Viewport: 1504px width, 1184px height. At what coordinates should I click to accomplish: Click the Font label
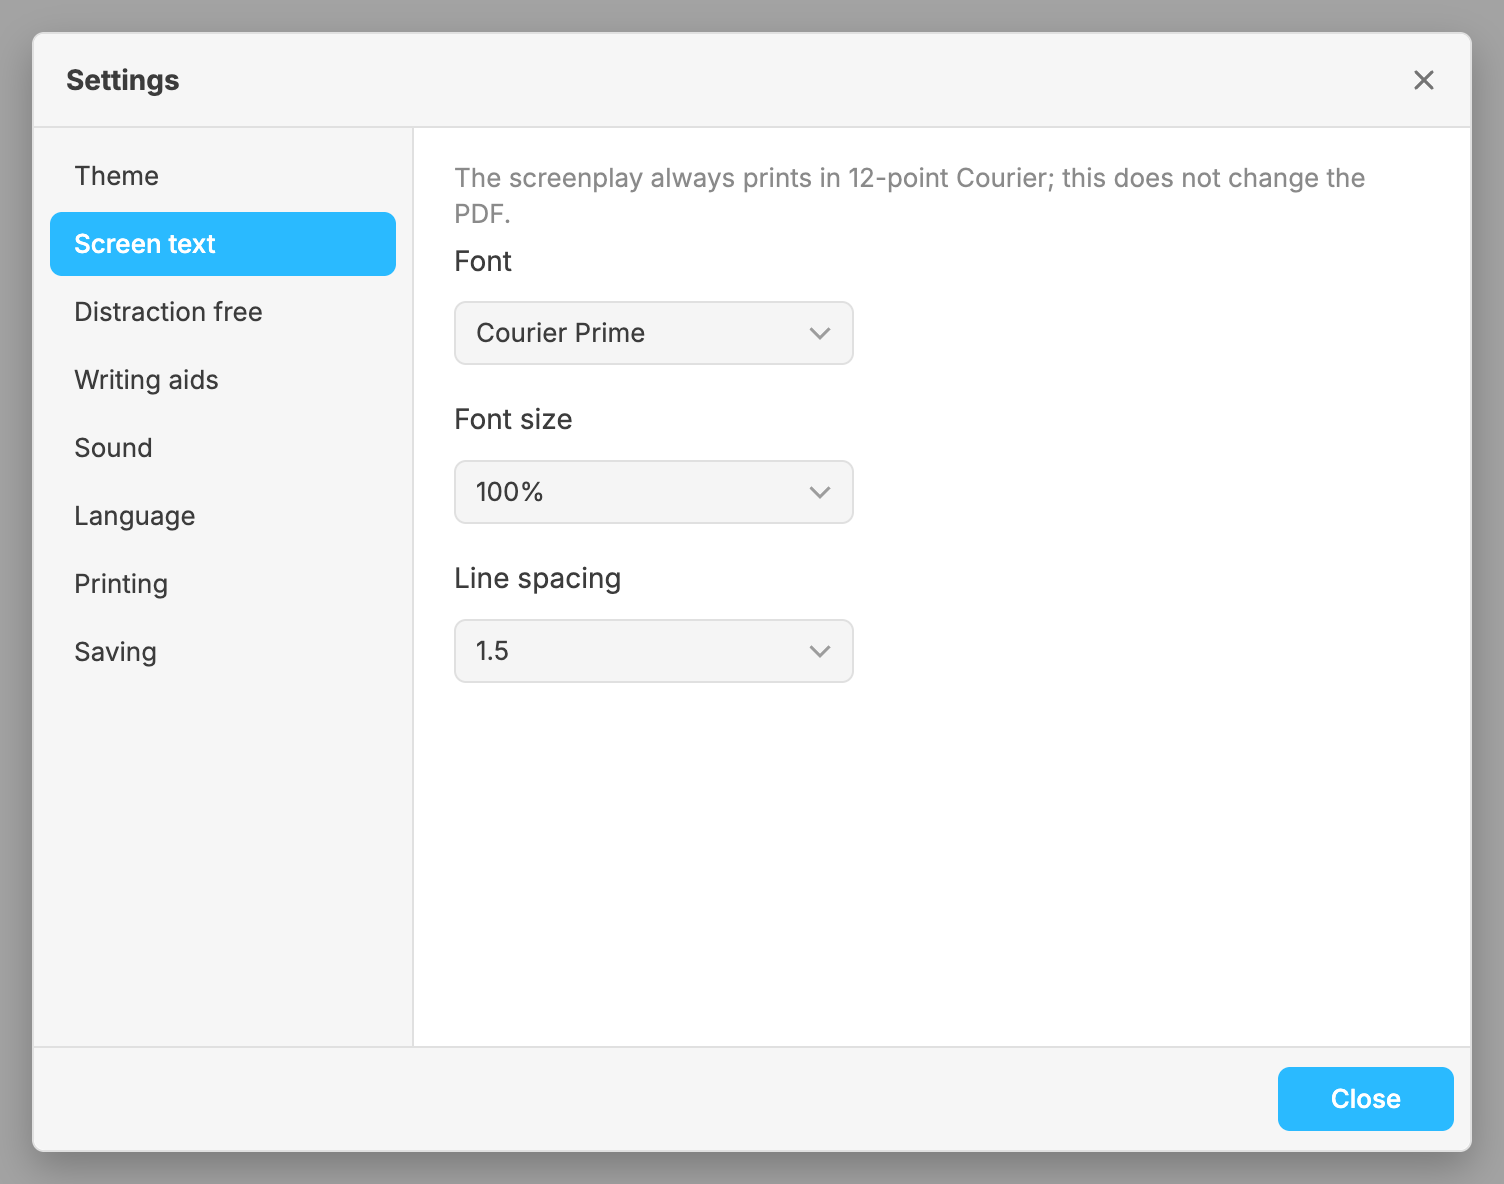tap(483, 261)
